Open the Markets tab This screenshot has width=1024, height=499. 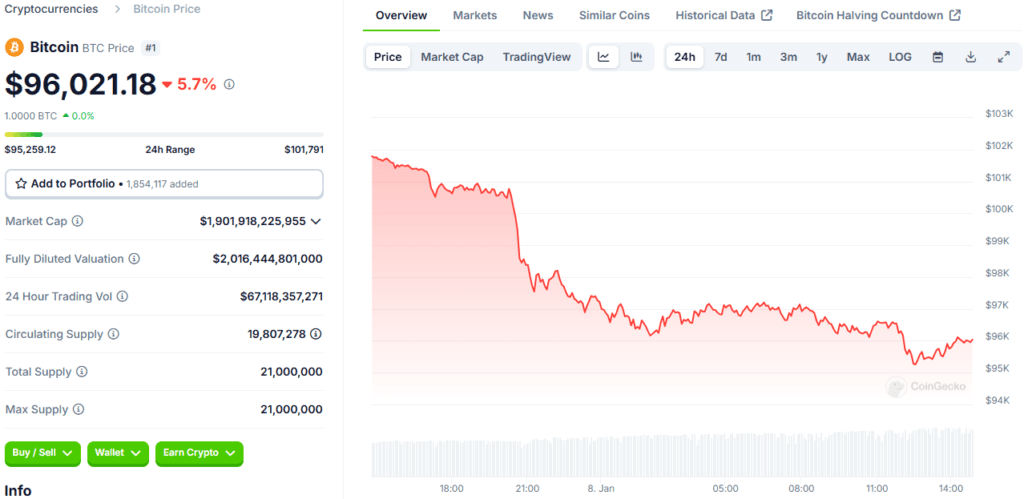click(x=475, y=15)
